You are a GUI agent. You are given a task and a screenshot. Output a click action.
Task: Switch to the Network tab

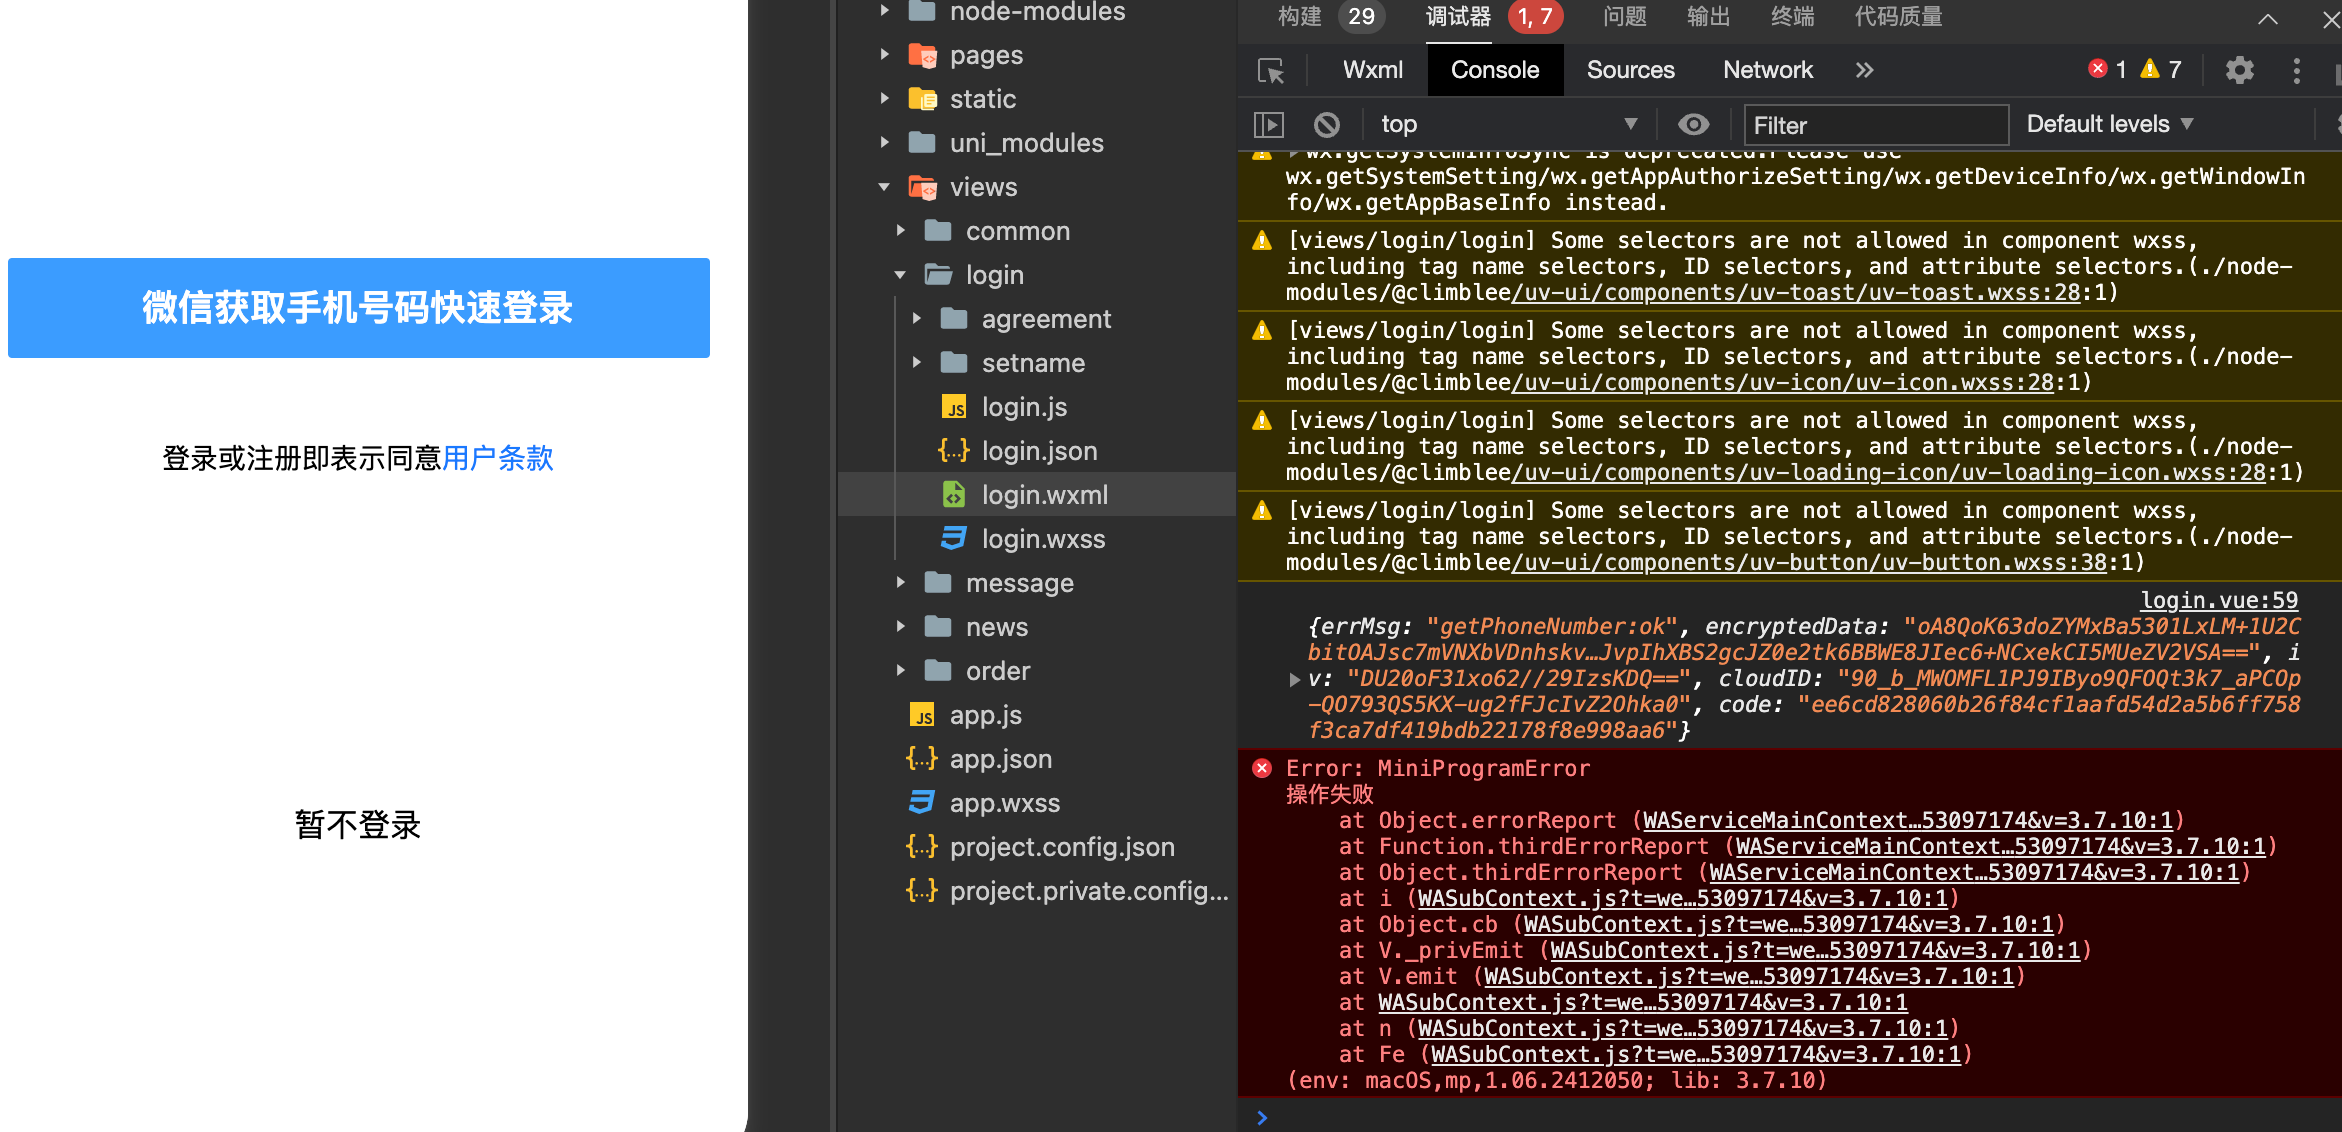pyautogui.click(x=1767, y=70)
